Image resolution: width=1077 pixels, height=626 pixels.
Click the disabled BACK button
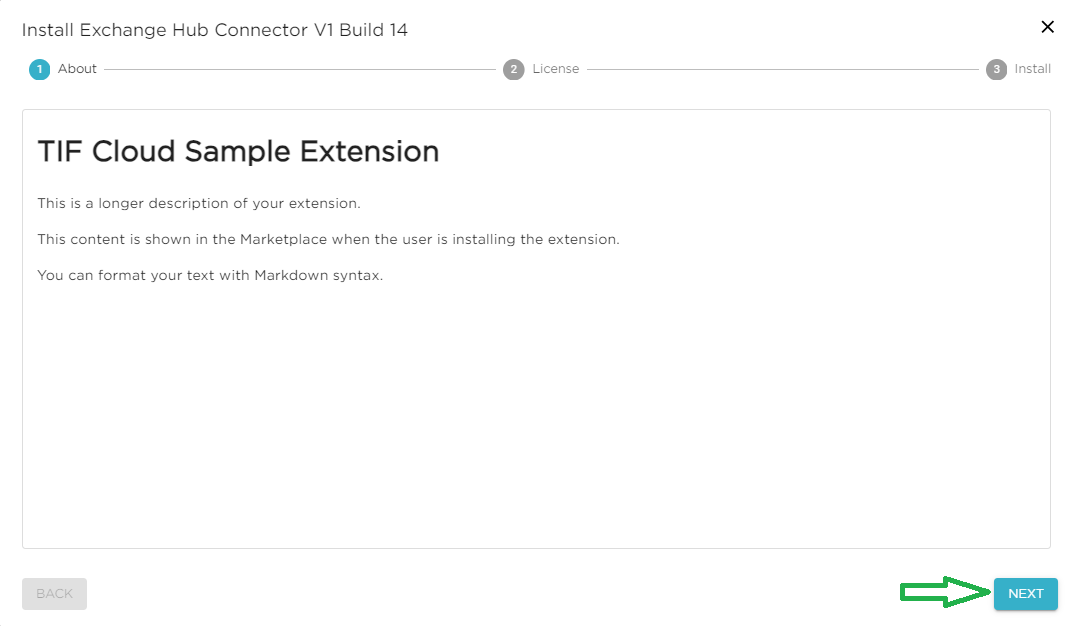tap(54, 593)
